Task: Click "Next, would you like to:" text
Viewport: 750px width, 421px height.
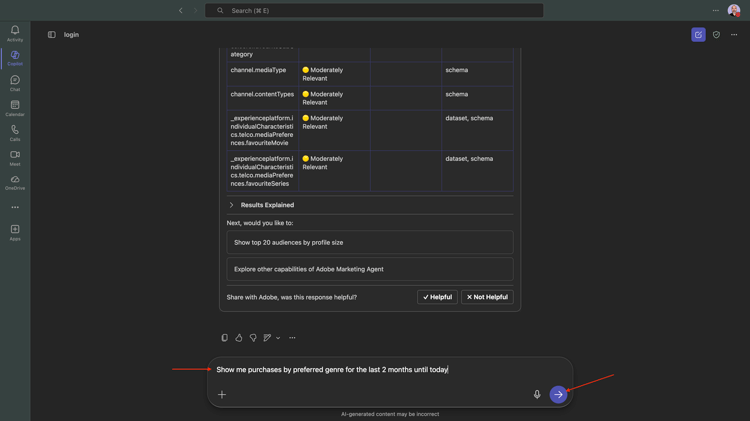Action: 260,223
